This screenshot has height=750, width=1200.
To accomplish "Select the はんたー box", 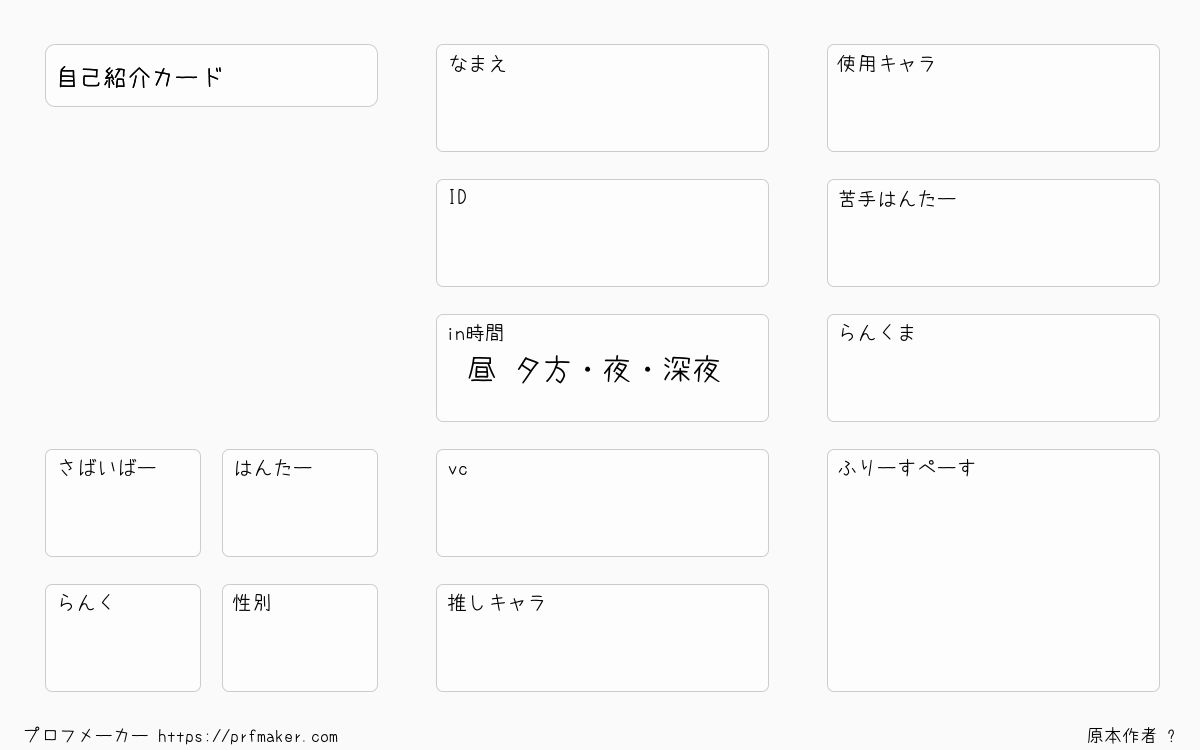I will tap(300, 503).
